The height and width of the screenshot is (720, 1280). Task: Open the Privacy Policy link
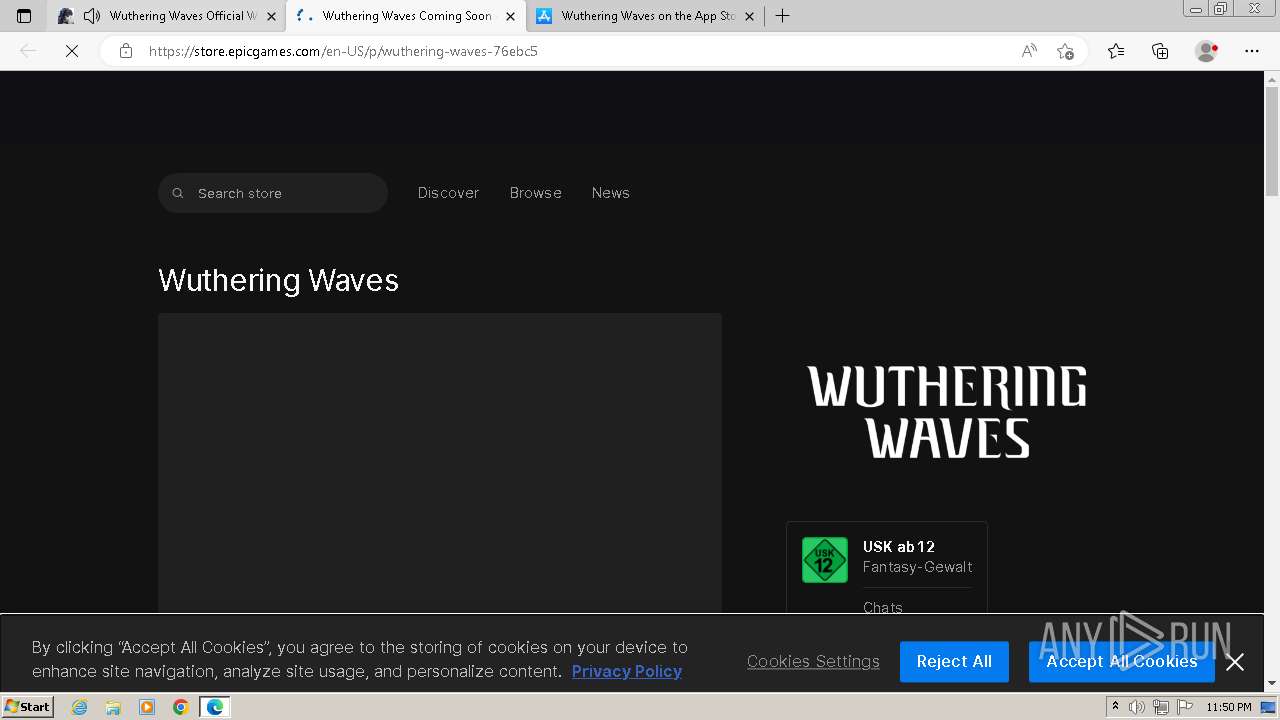click(x=627, y=671)
